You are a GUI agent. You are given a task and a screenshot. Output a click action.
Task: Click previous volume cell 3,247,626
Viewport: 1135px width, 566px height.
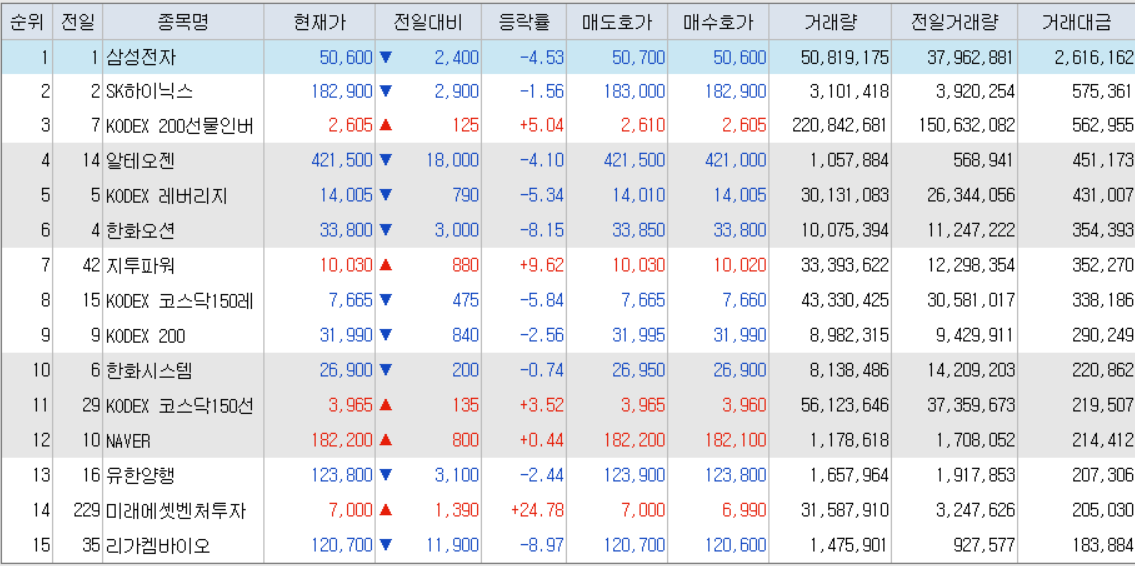pyautogui.click(x=974, y=510)
